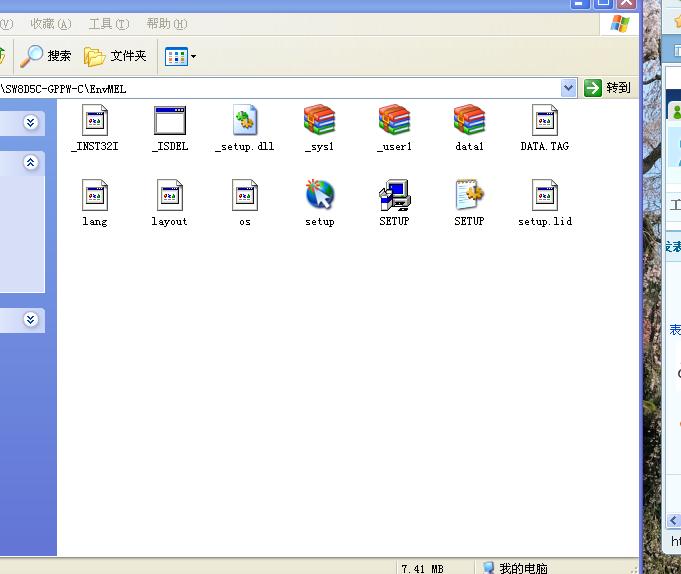Click the 转到 go button

click(609, 88)
